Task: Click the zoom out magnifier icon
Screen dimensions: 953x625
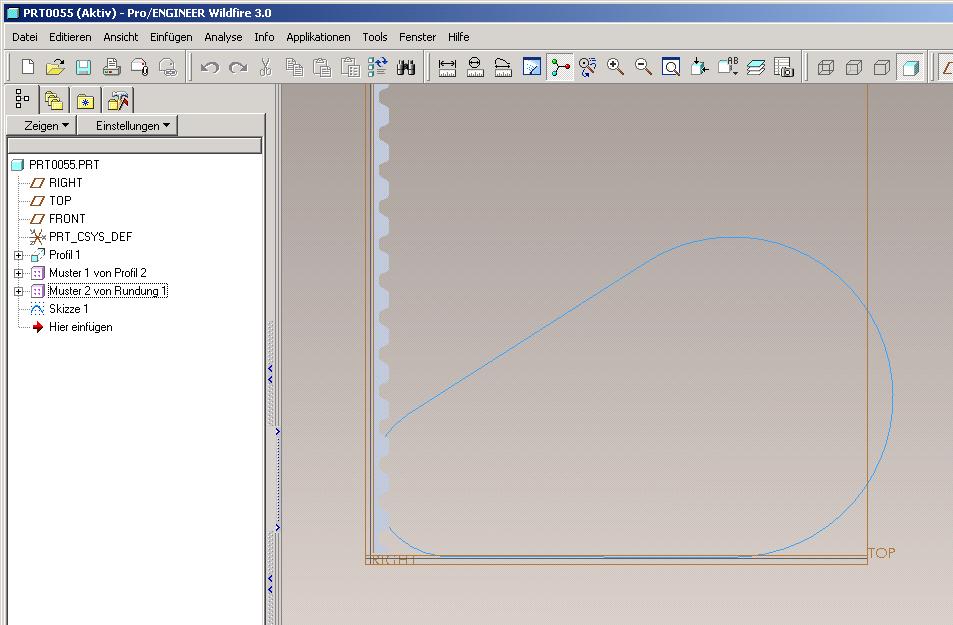Action: click(644, 67)
